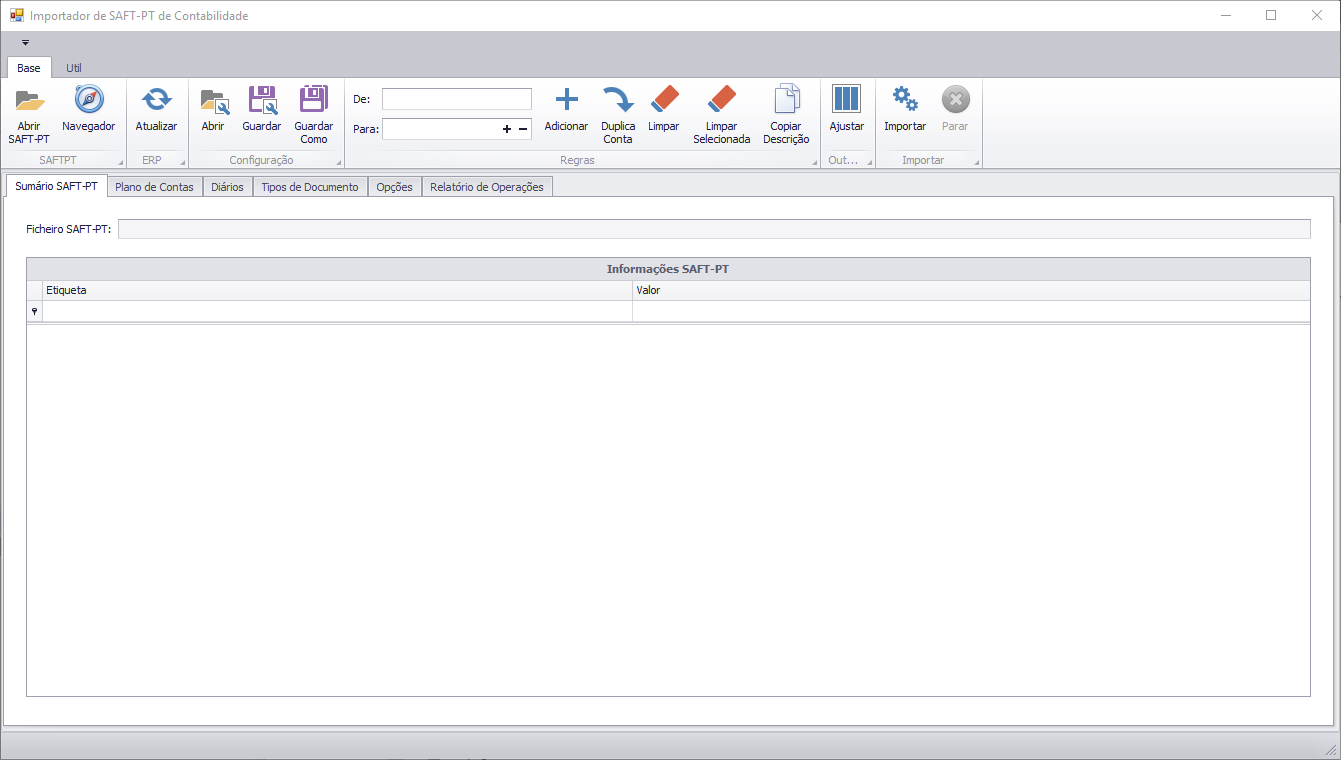Save configuration using Guardar icon
Viewport: 1341px width, 760px height.
(261, 101)
